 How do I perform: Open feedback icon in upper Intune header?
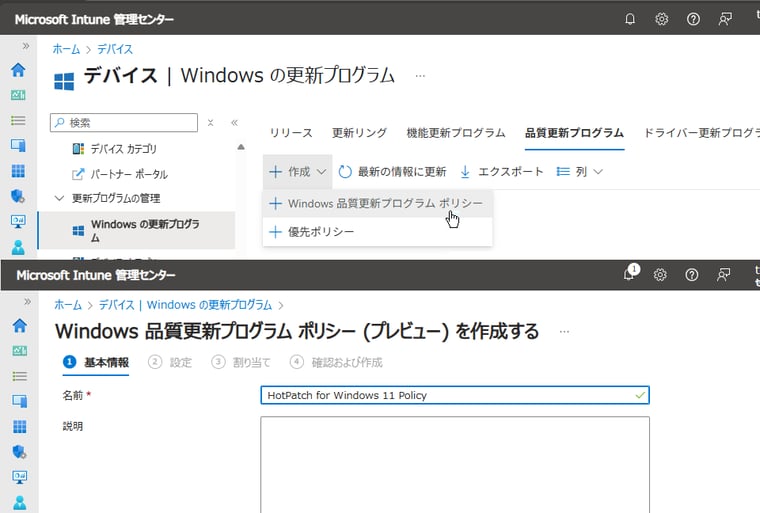725,19
